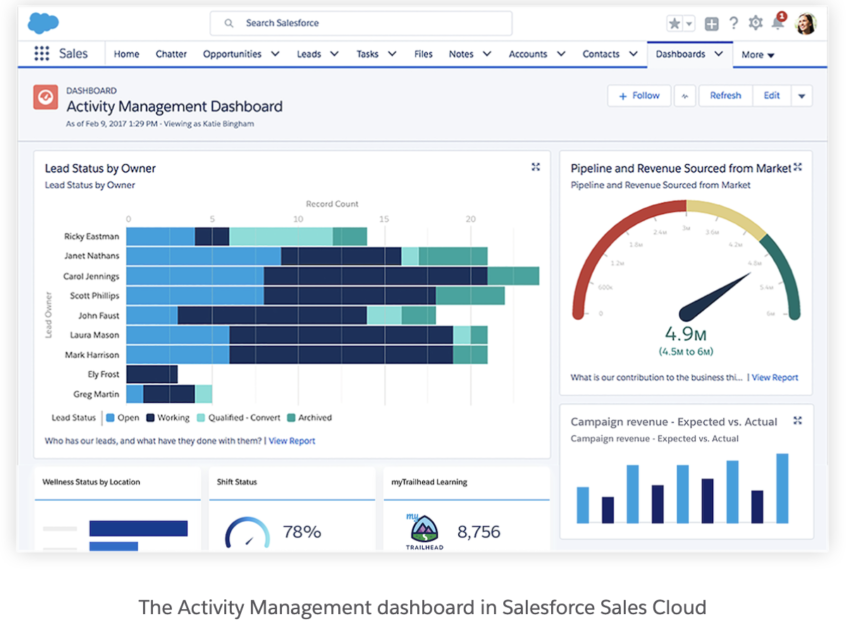Follow this dashboard
The height and width of the screenshot is (624, 850).
(x=639, y=96)
